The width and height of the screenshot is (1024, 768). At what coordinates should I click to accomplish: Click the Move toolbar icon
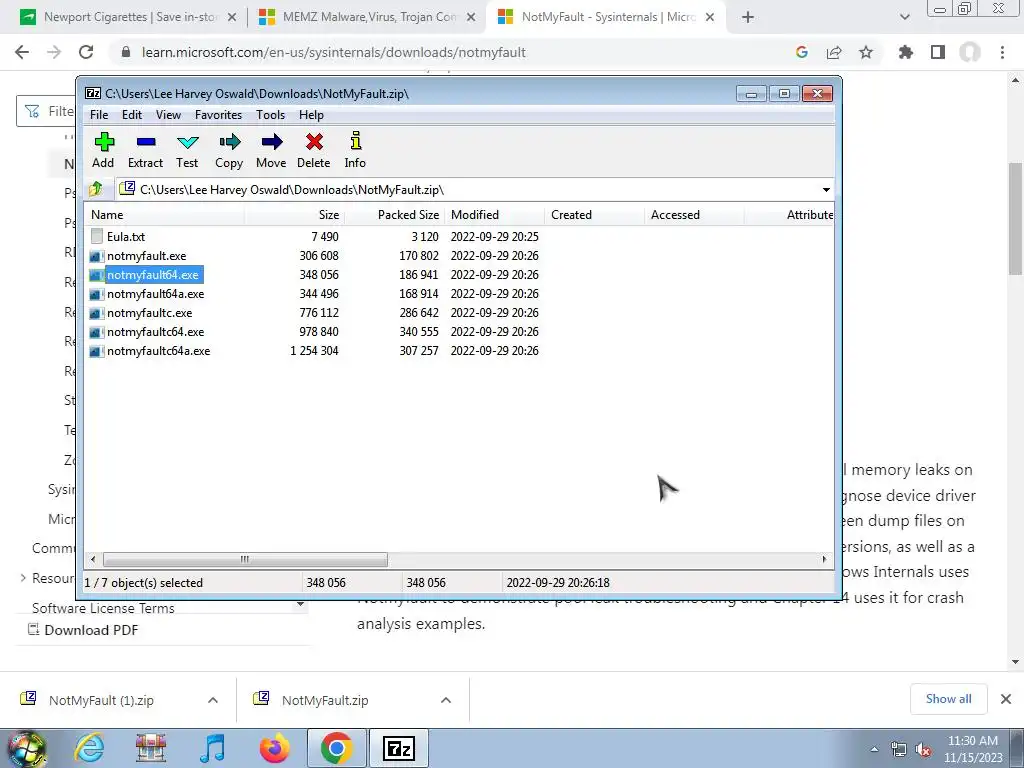(271, 150)
